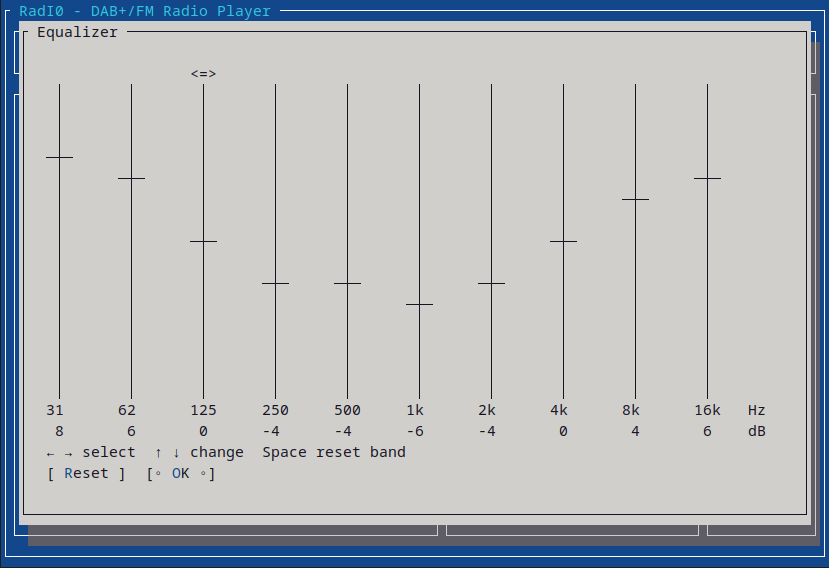Select the '31' frequency label
The width and height of the screenshot is (829, 568).
(x=55, y=410)
